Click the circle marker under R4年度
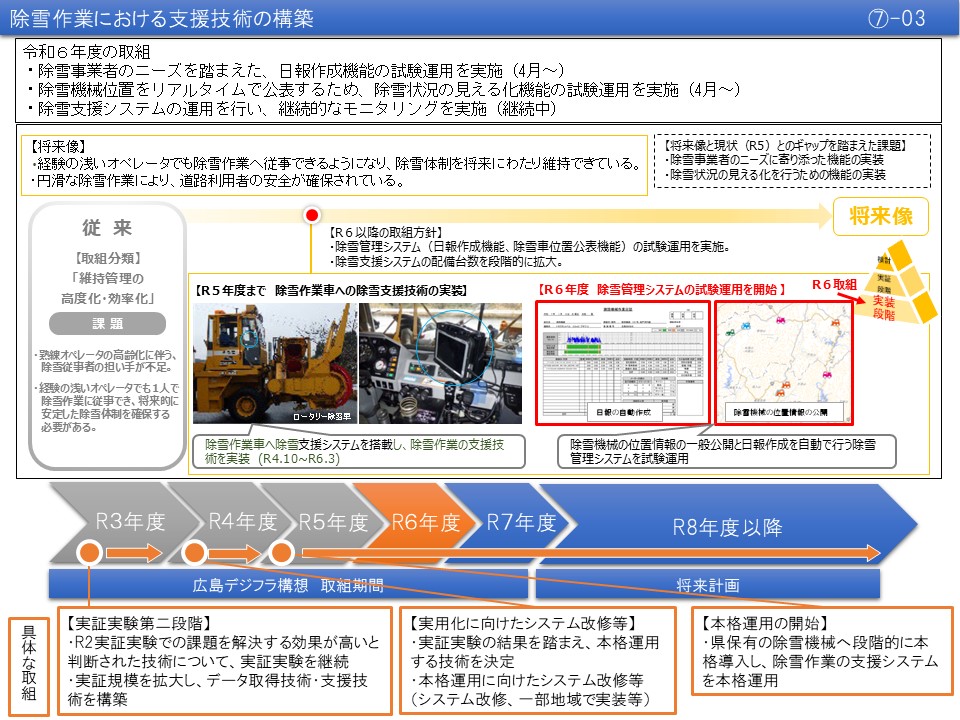The image size is (960, 720). point(195,552)
